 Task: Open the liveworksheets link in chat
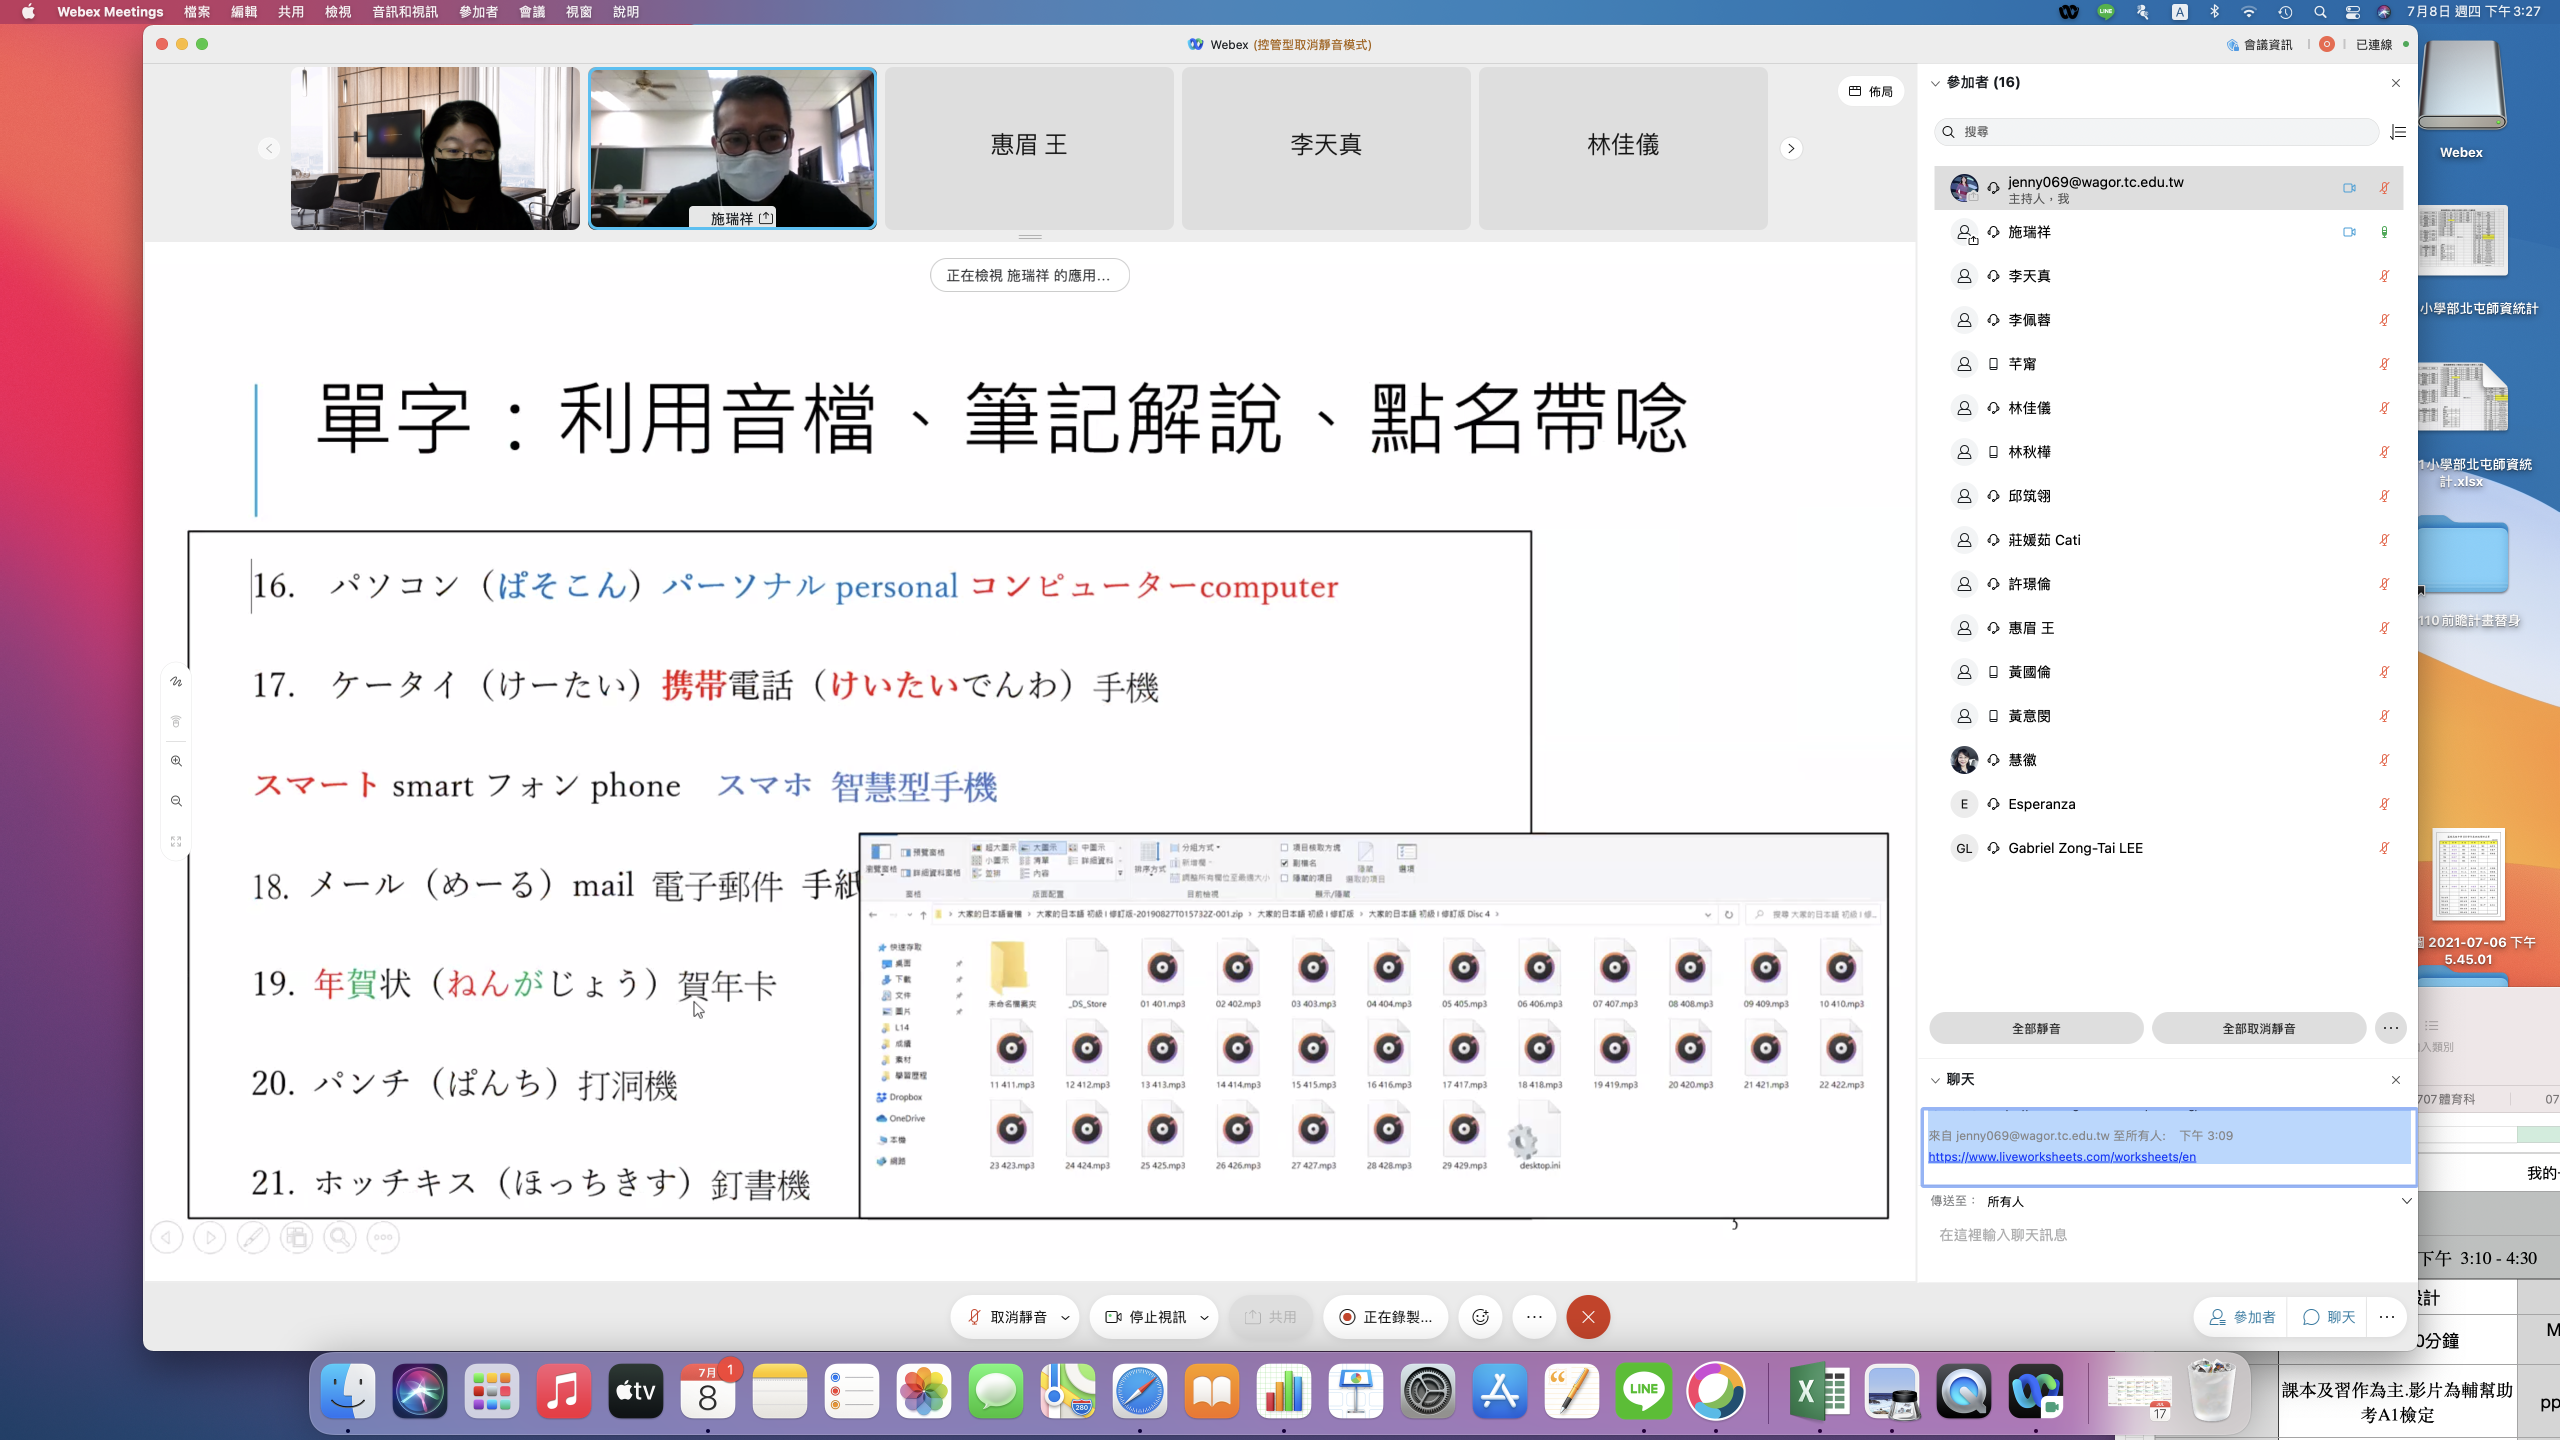[x=2061, y=1156]
